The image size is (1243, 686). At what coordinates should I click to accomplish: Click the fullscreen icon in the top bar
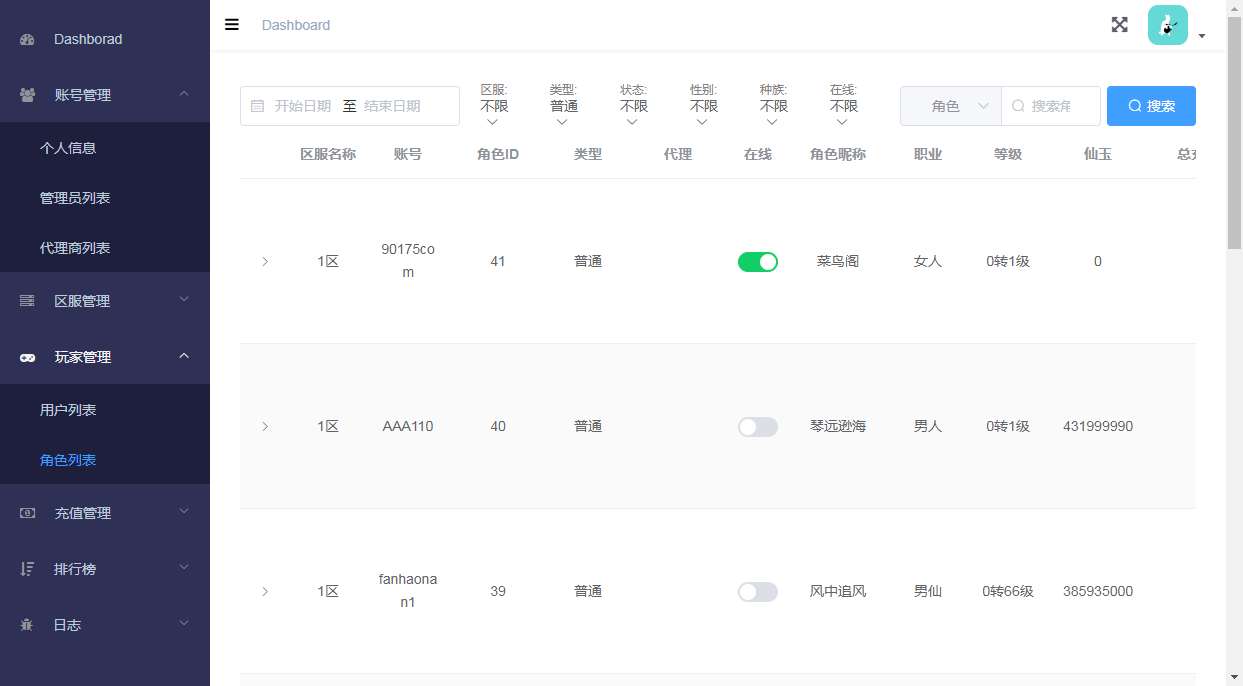pos(1119,25)
